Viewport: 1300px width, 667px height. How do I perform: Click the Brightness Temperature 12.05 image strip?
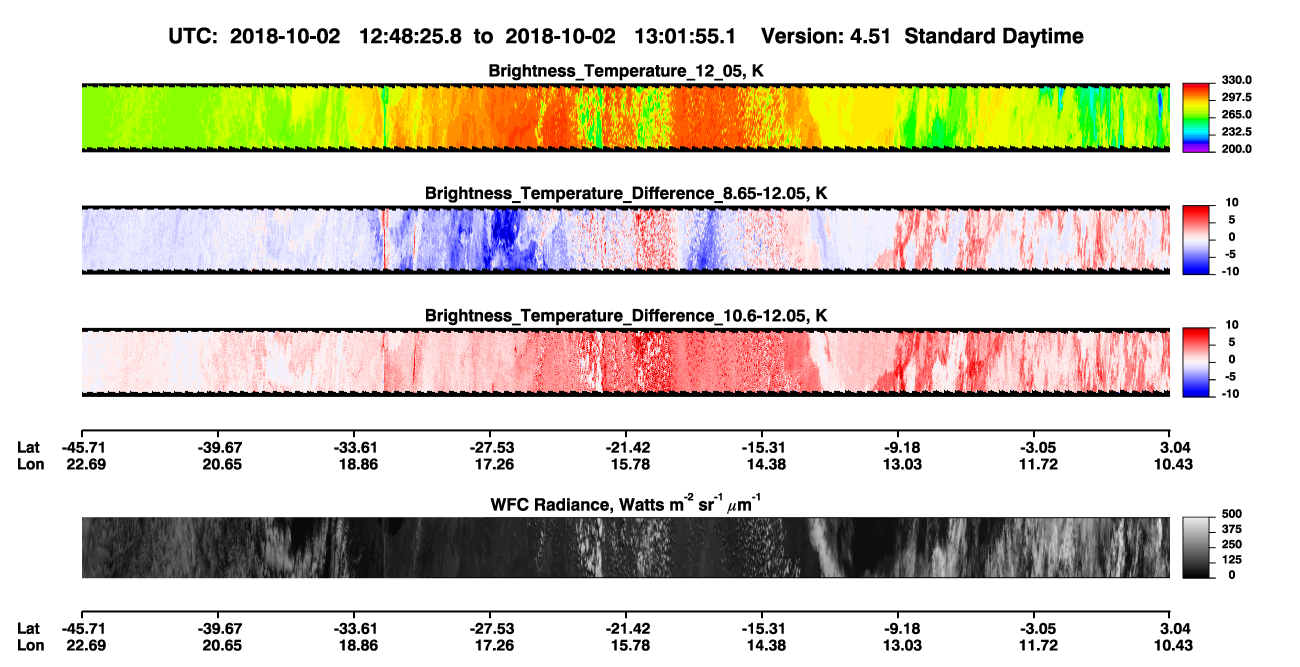(626, 118)
